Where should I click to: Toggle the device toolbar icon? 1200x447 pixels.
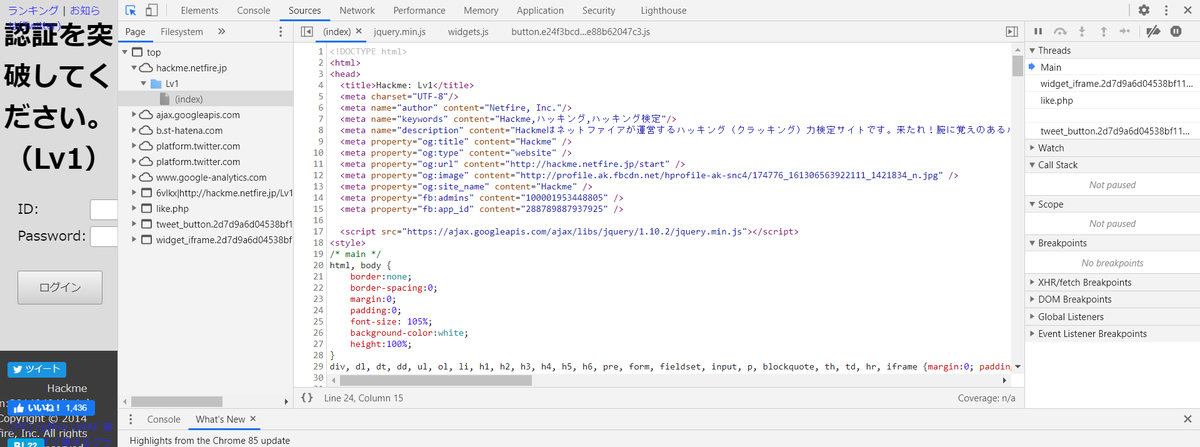(151, 10)
